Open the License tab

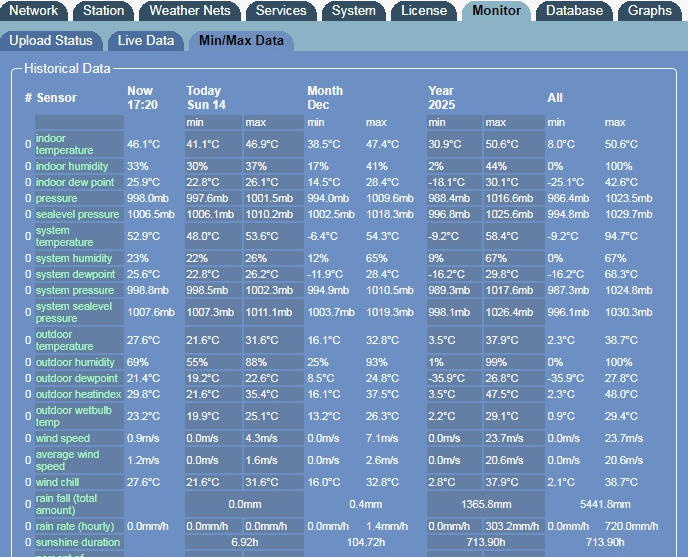click(x=424, y=11)
